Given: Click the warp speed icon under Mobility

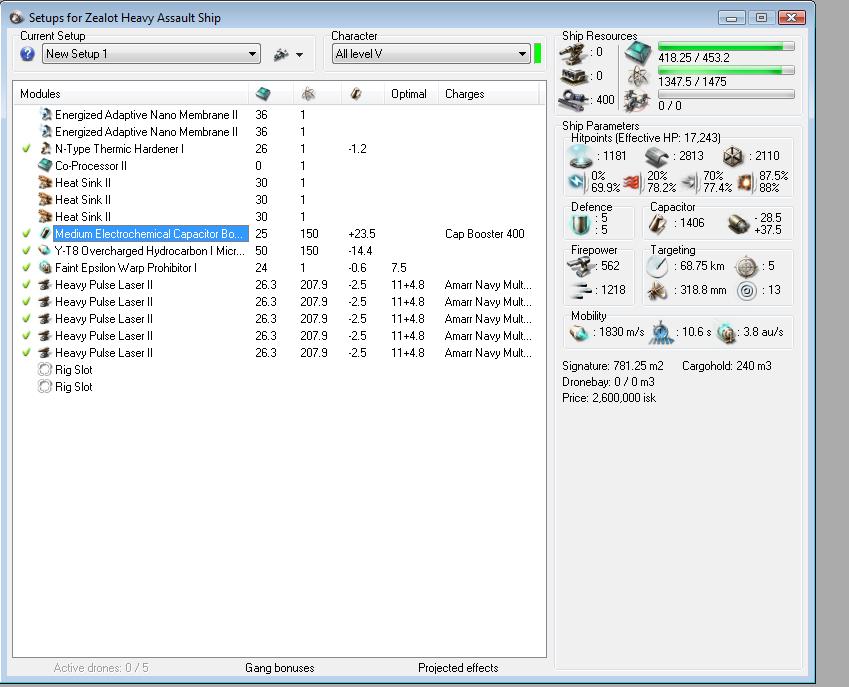Looking at the screenshot, I should [x=726, y=332].
